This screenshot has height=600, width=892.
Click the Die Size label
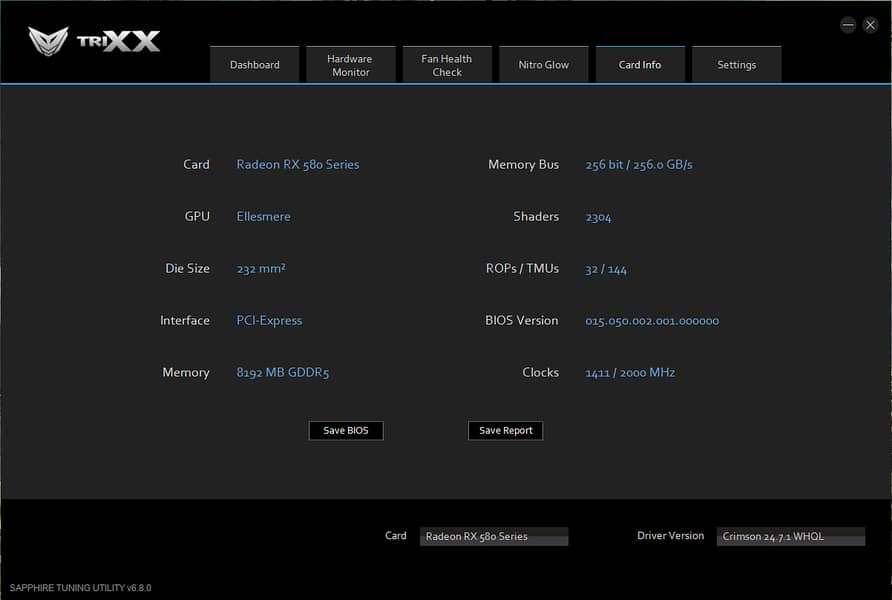tap(187, 268)
